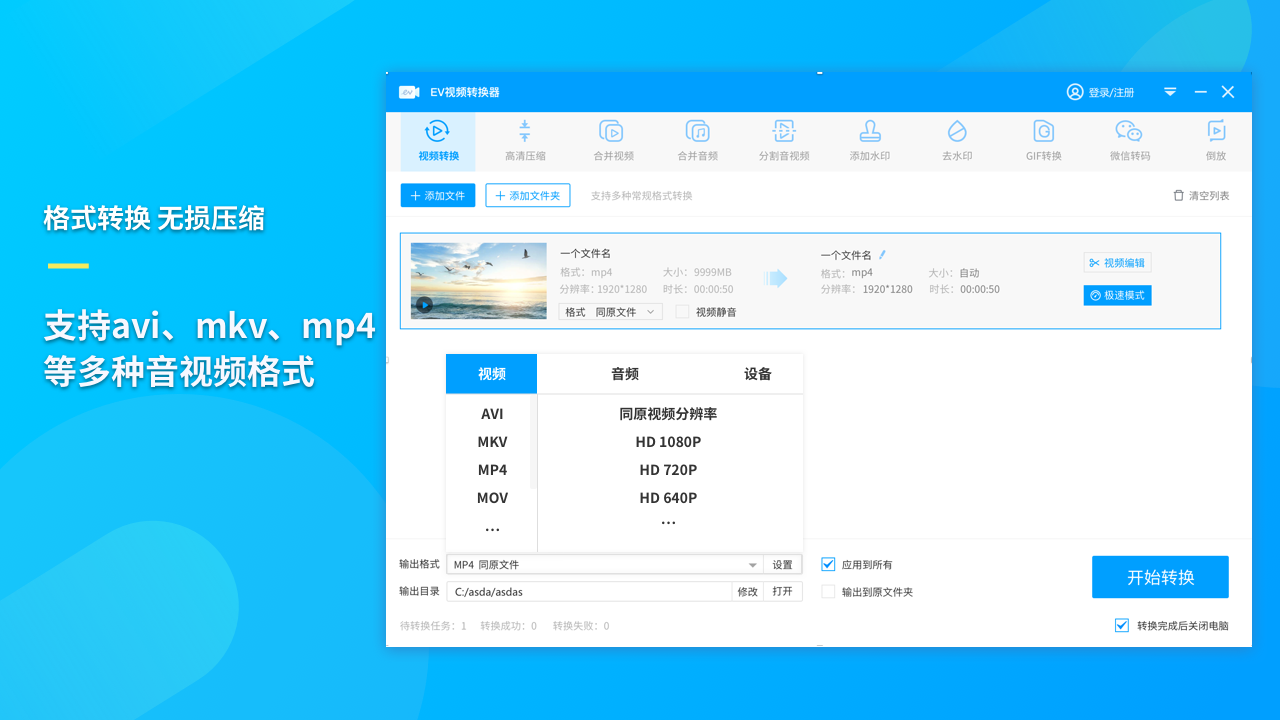Open the 输出格式 MP4 combo box
Image resolution: width=1280 pixels, height=720 pixels.
[604, 565]
